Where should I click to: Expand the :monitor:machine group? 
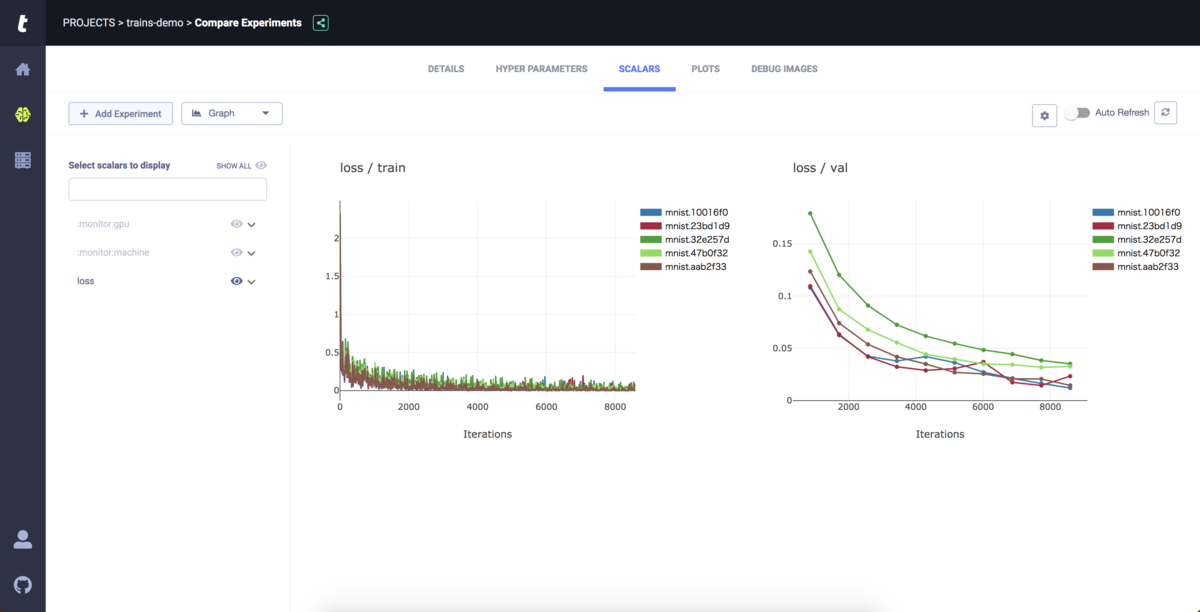pyautogui.click(x=252, y=253)
